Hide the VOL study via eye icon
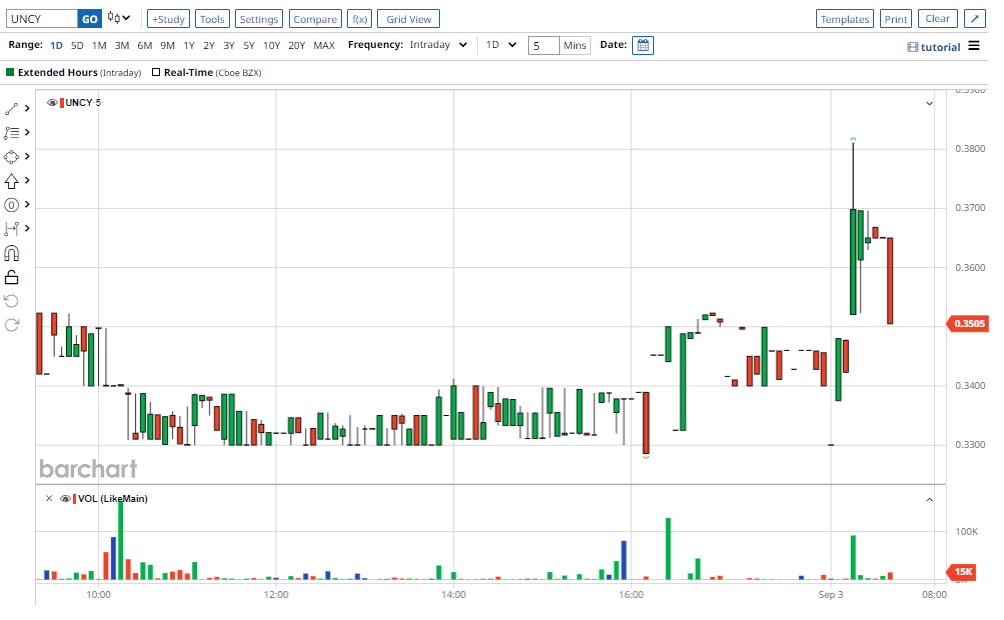This screenshot has width=1004, height=620. [65, 498]
